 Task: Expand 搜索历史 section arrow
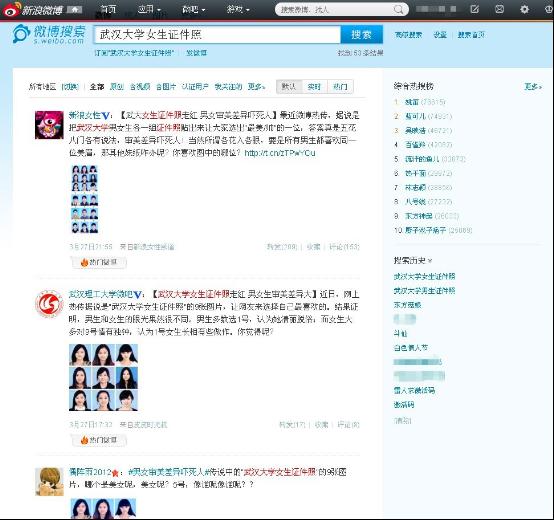tap(430, 261)
